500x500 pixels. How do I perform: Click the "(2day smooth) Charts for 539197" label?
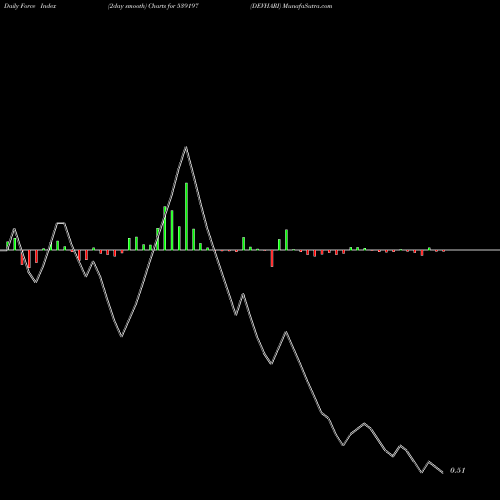(x=153, y=6)
